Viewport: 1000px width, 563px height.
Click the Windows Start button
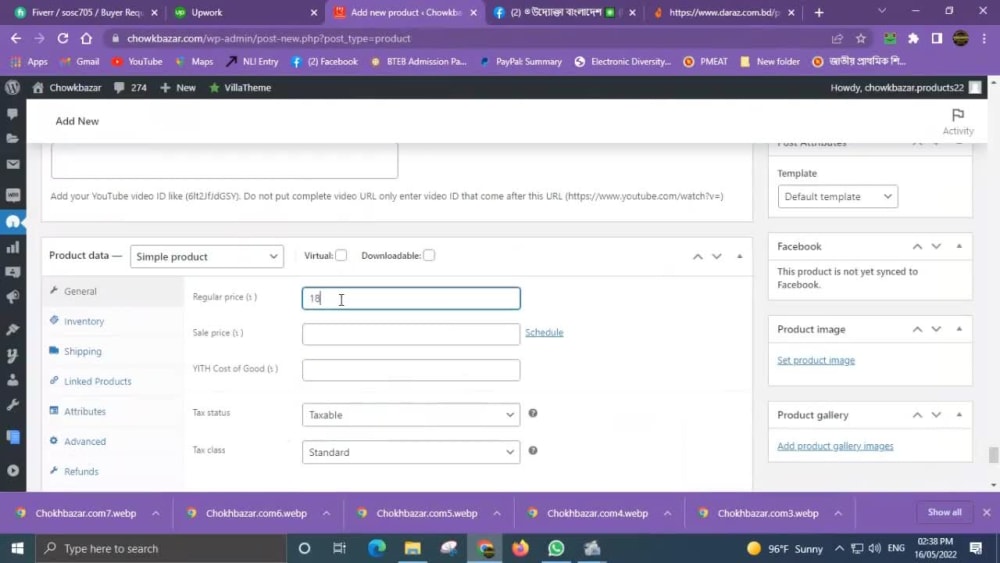(17, 548)
